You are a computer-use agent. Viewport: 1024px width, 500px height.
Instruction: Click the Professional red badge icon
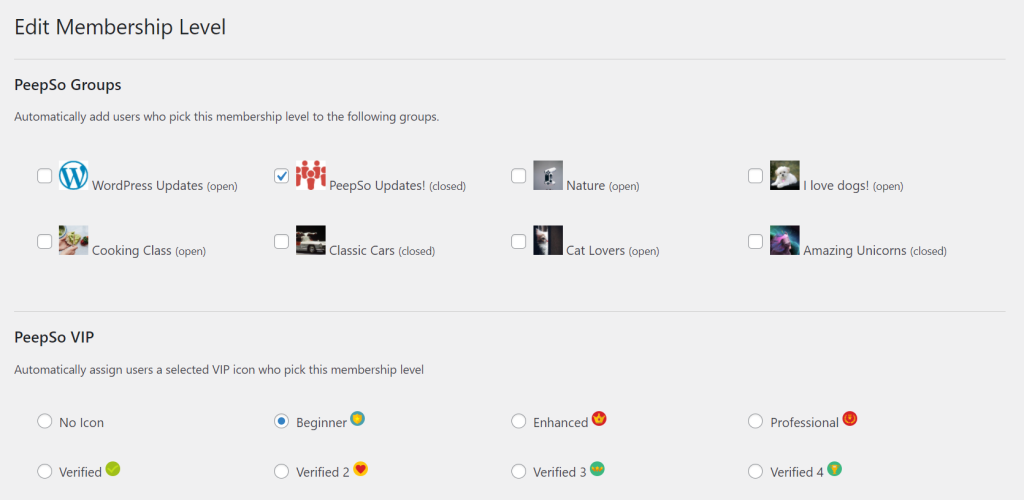pyautogui.click(x=850, y=418)
